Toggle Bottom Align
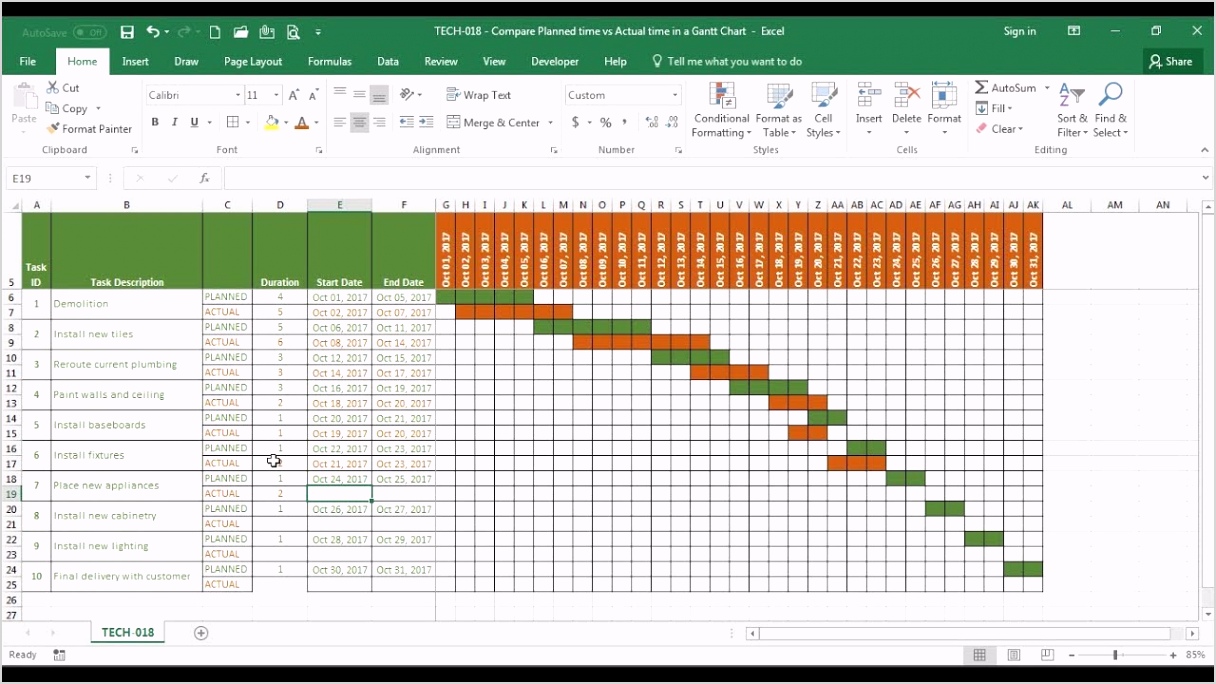 (379, 95)
